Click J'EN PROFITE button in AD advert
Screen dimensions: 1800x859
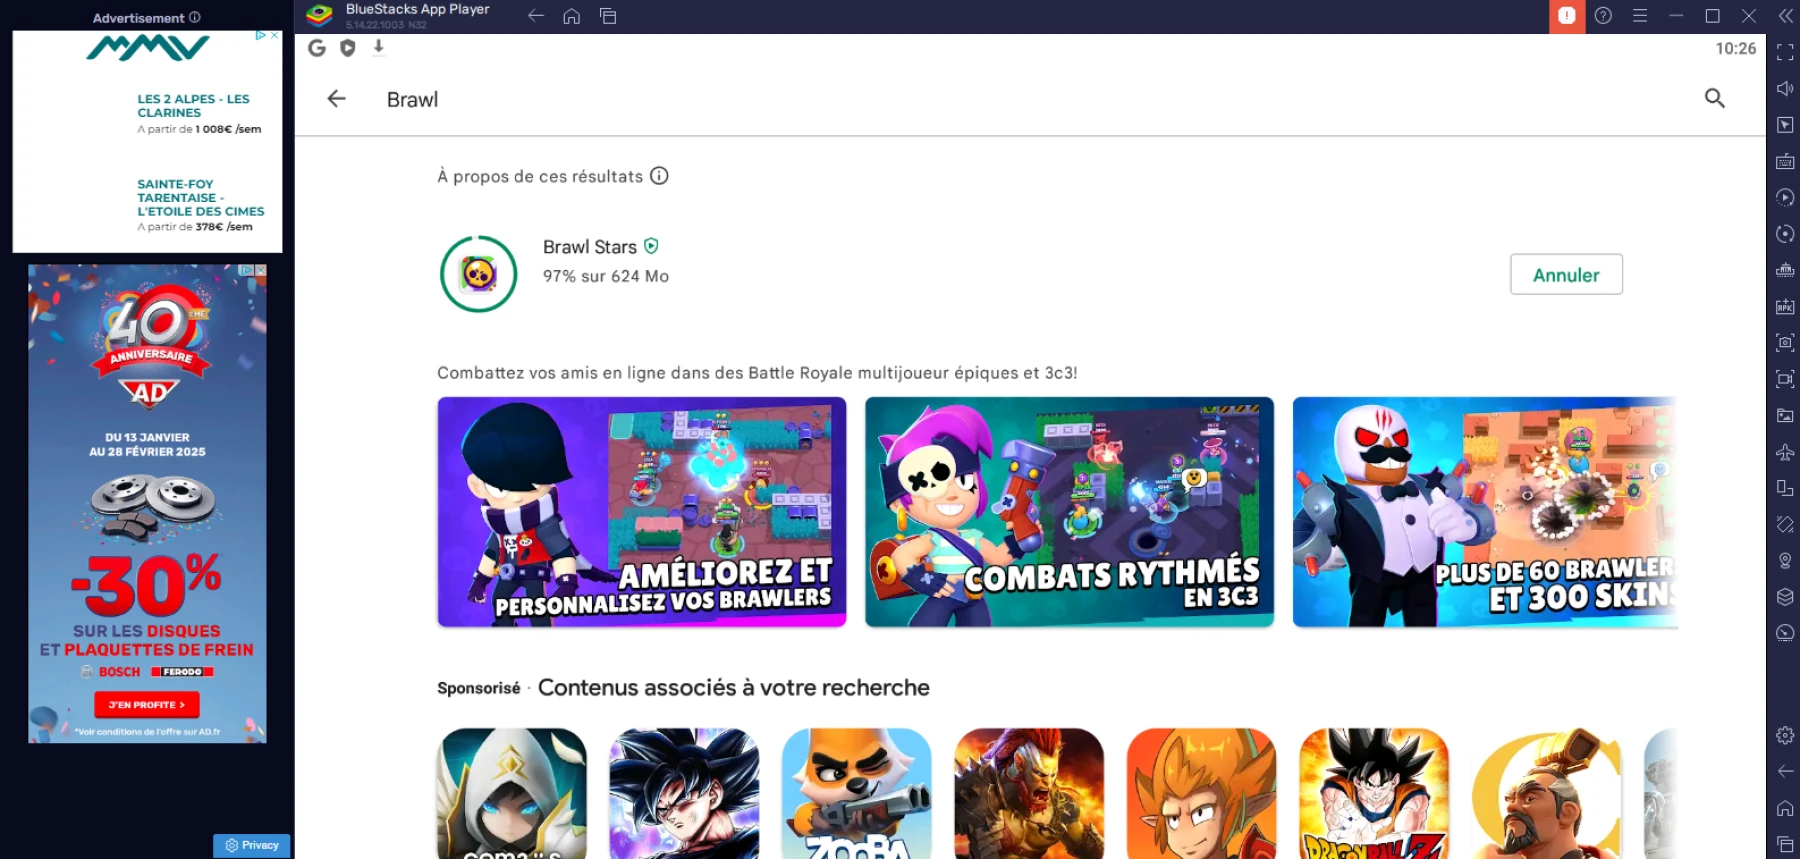point(147,705)
